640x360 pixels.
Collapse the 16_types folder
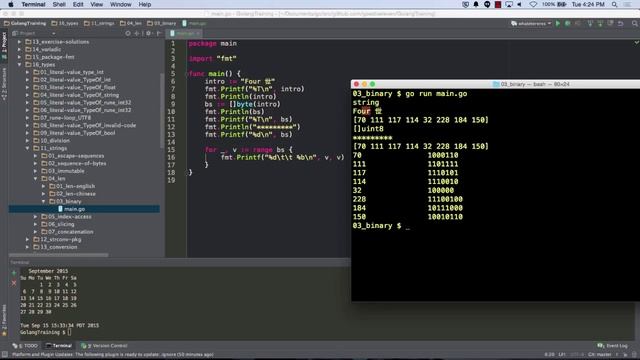(19, 64)
